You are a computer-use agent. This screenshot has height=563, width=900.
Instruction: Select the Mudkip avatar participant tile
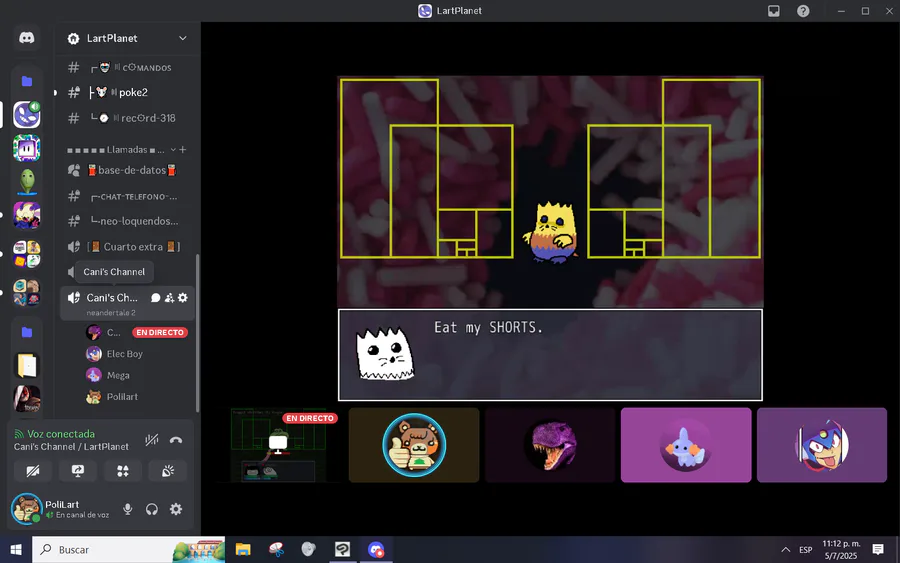(x=686, y=445)
